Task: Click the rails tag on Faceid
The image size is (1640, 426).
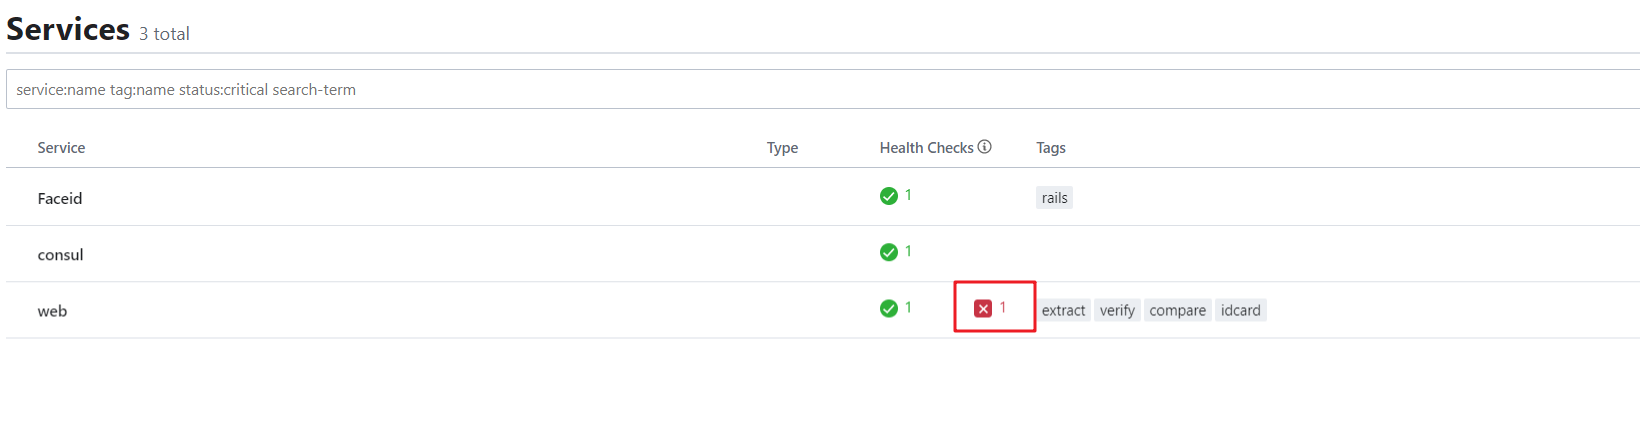Action: coord(1054,198)
